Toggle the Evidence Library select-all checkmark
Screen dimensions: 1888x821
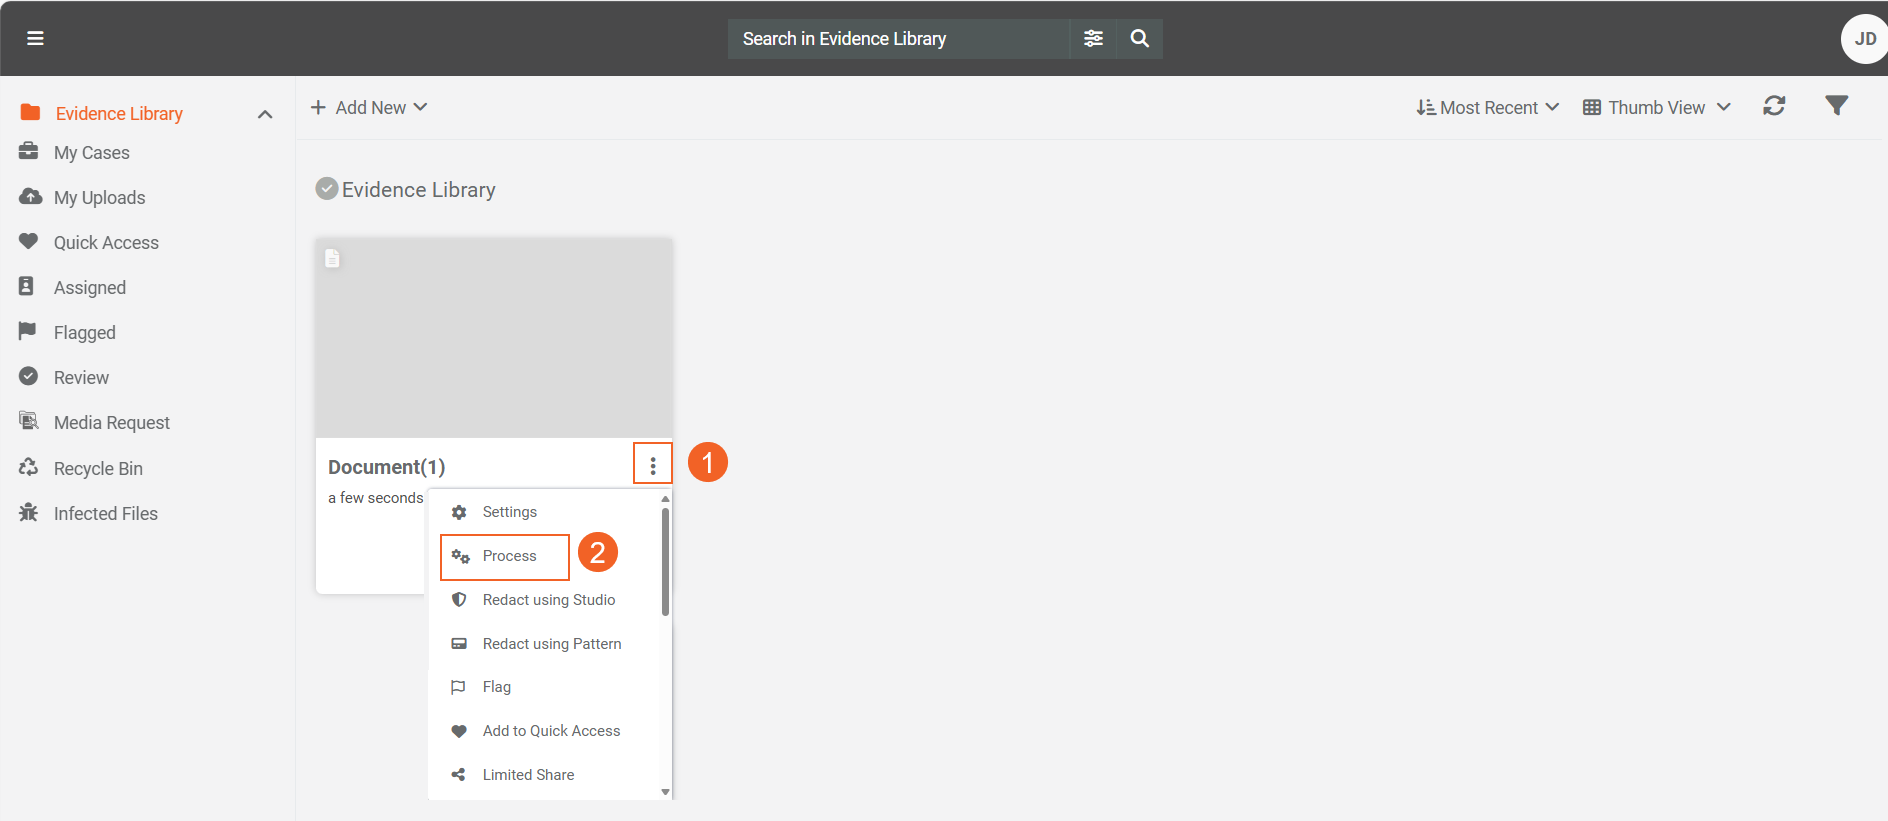coord(327,189)
